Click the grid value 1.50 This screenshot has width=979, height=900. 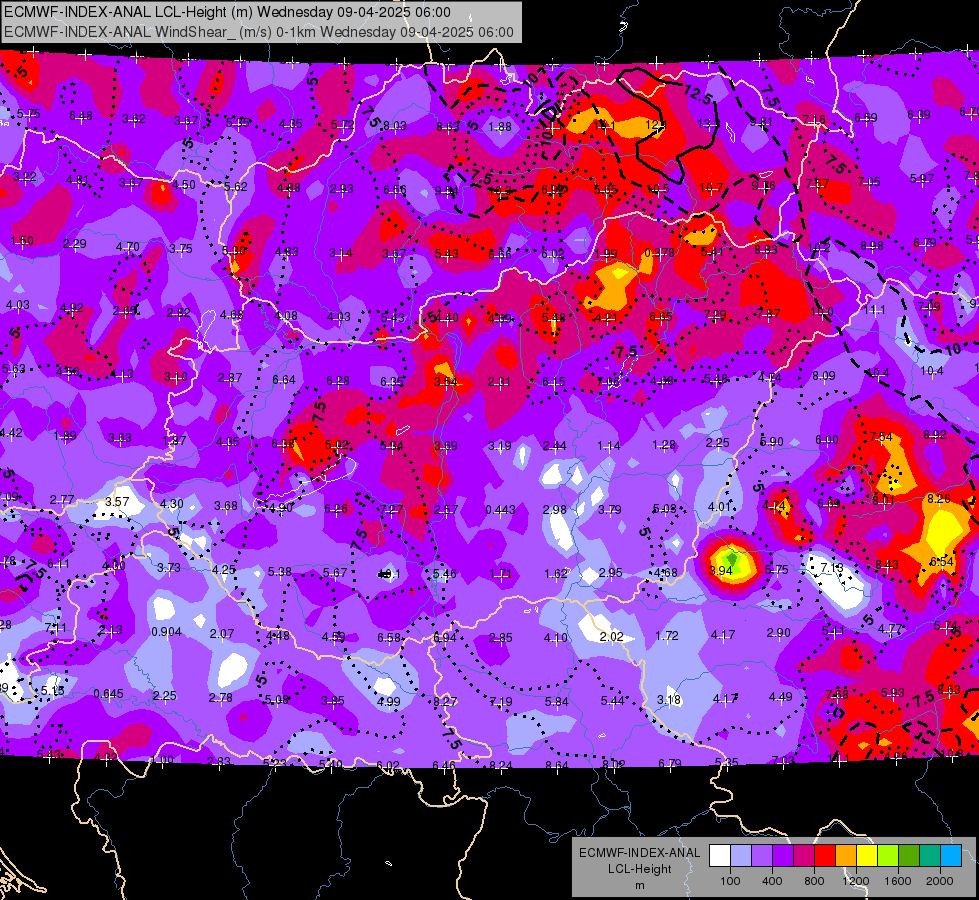click(22, 240)
